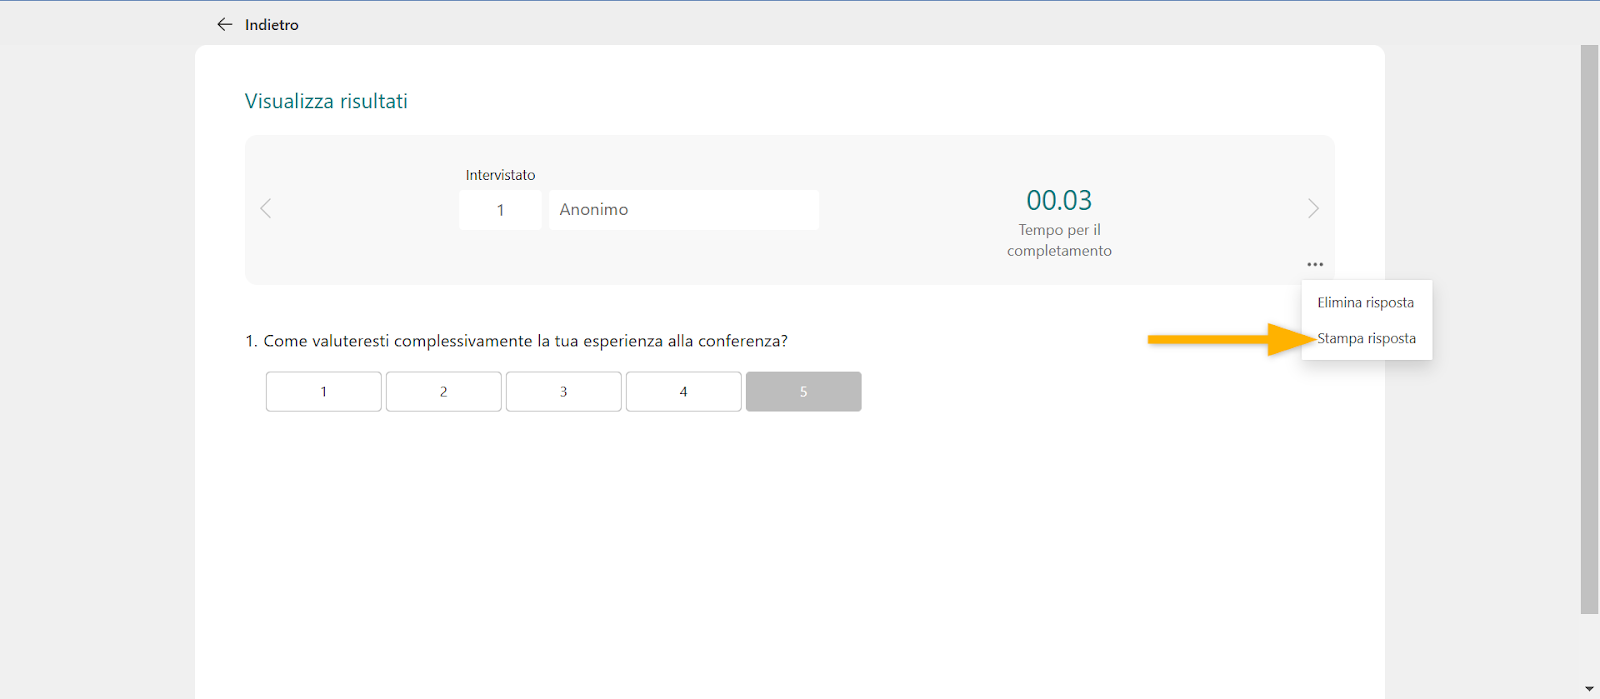Select rating 1 for conference experience

point(324,392)
